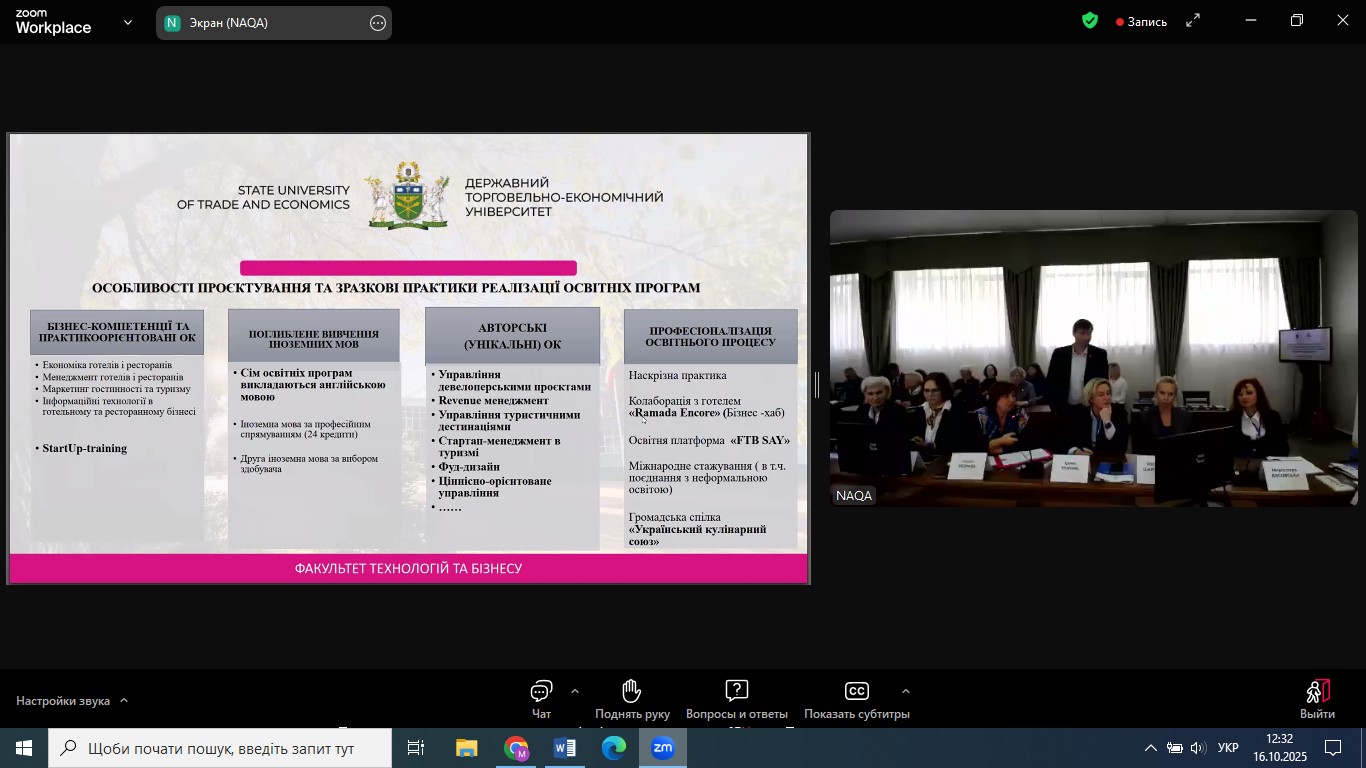The height and width of the screenshot is (768, 1366).
Task: Open the Q&A panel
Action: coord(736,698)
